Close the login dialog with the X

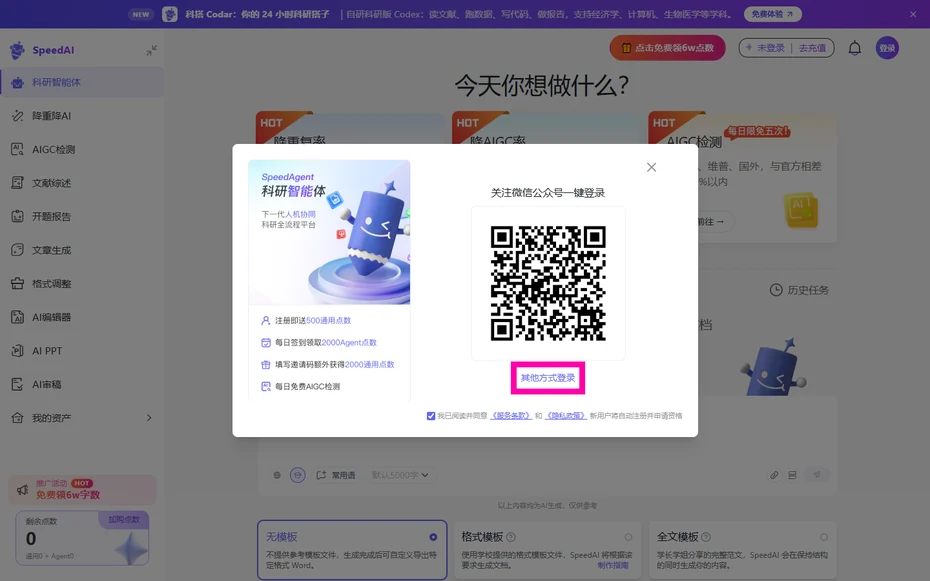[651, 167]
